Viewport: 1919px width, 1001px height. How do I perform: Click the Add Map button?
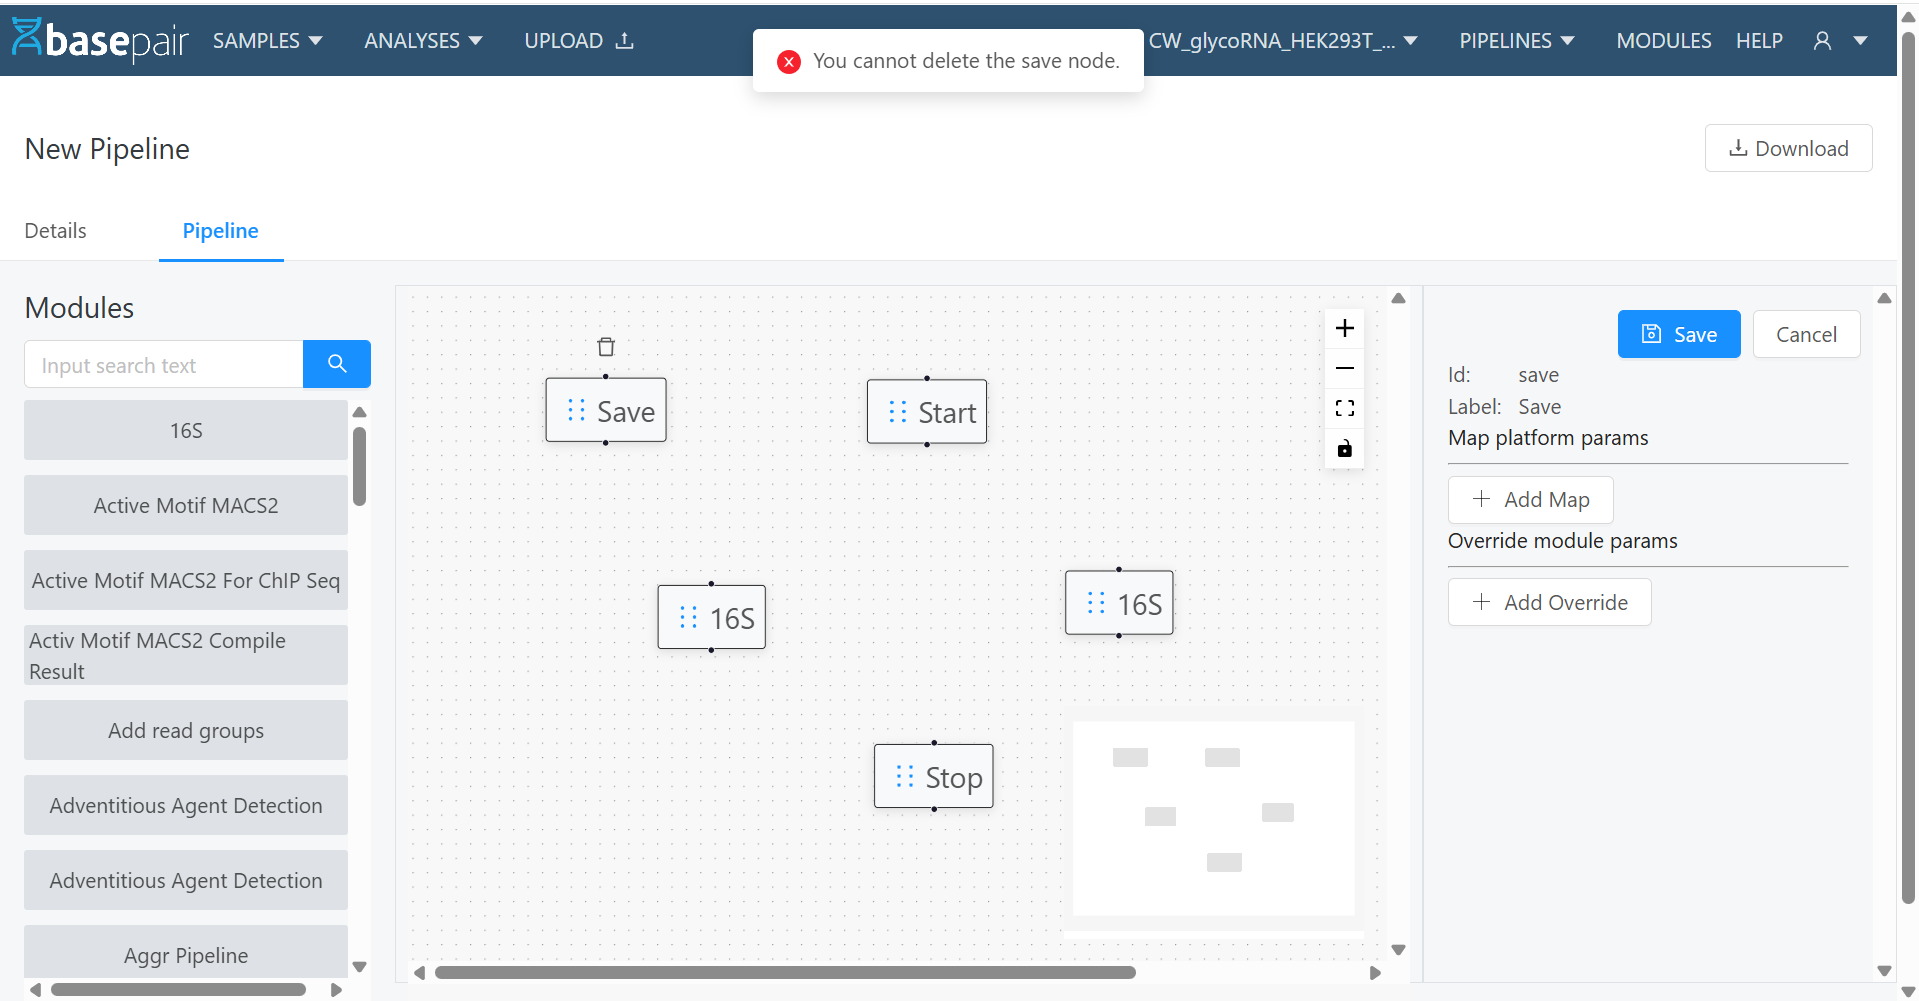click(1529, 499)
